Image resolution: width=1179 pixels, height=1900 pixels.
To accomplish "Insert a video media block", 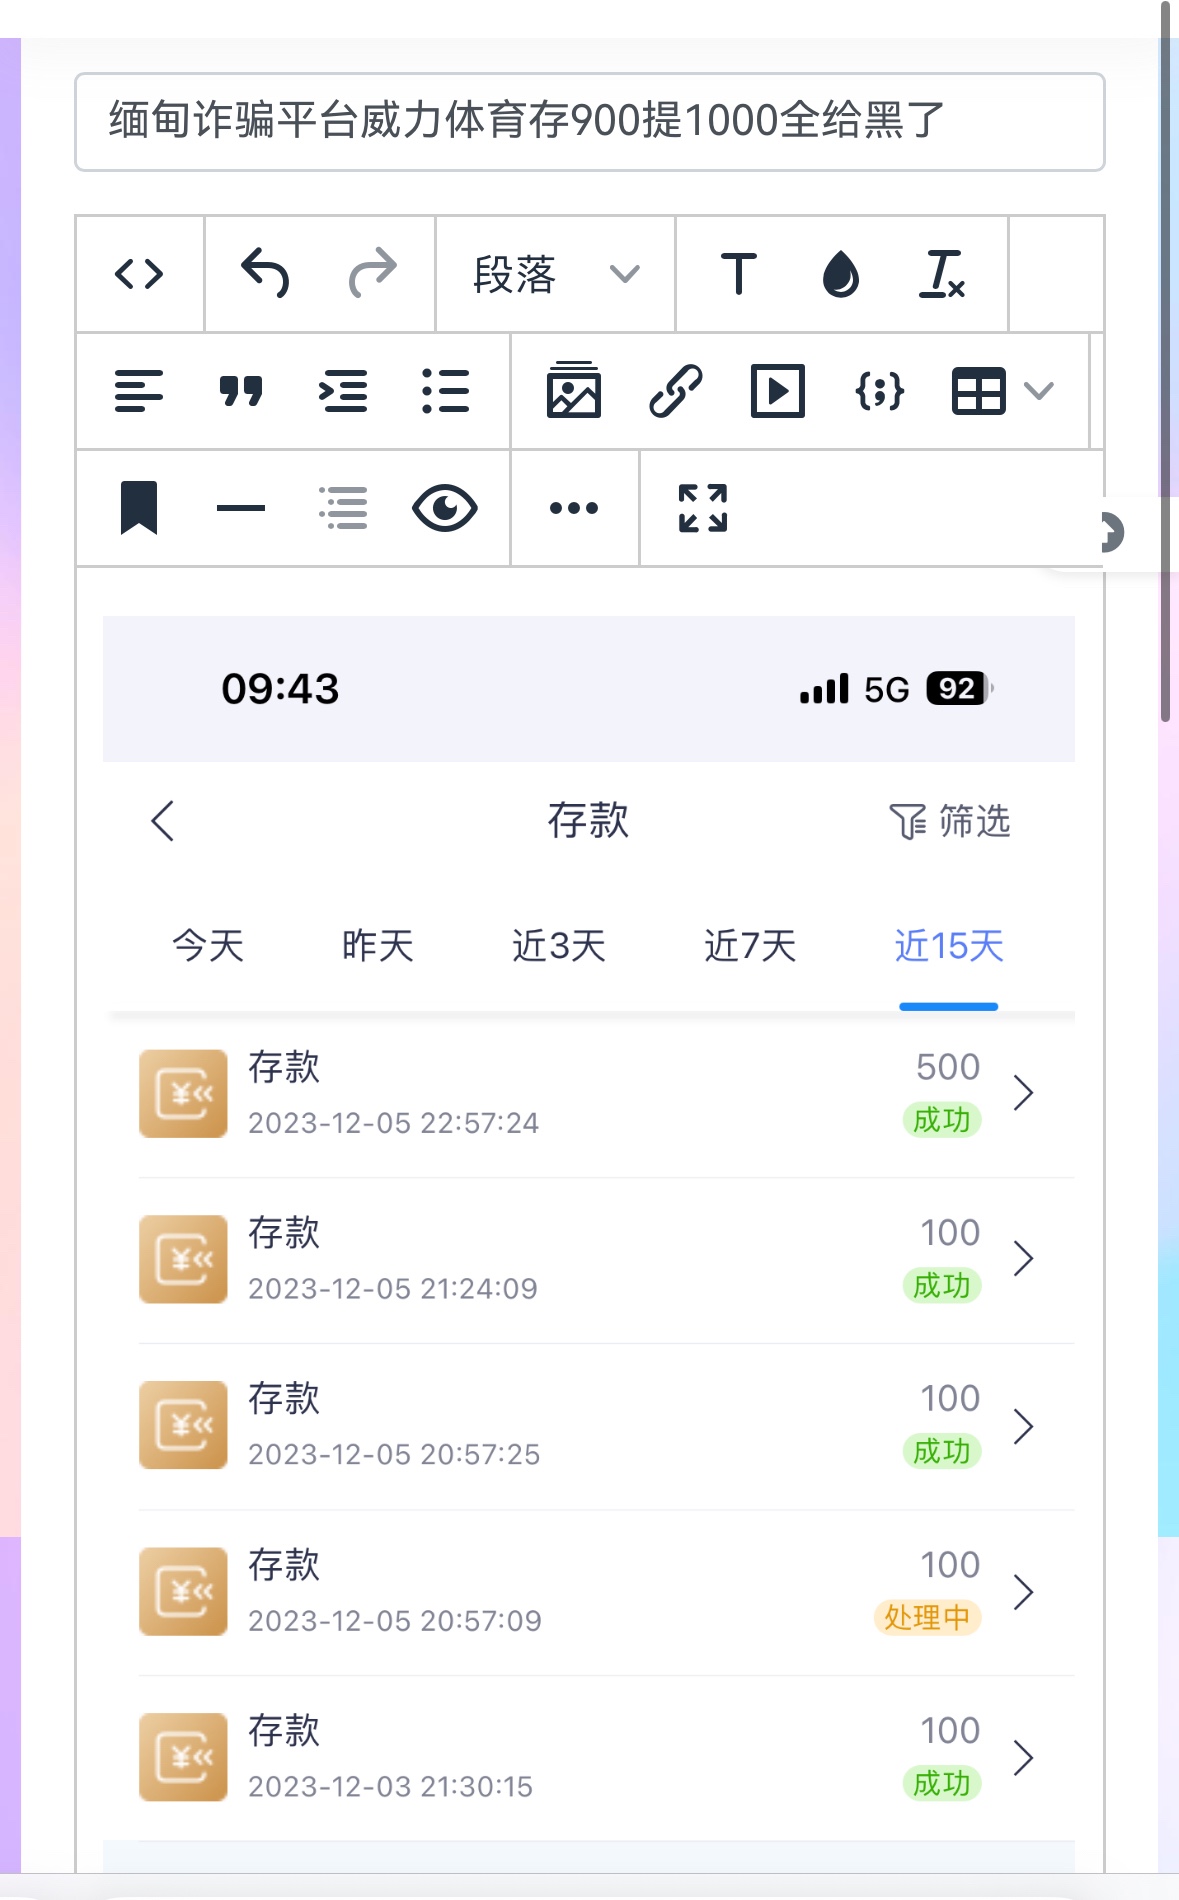I will [x=778, y=391].
